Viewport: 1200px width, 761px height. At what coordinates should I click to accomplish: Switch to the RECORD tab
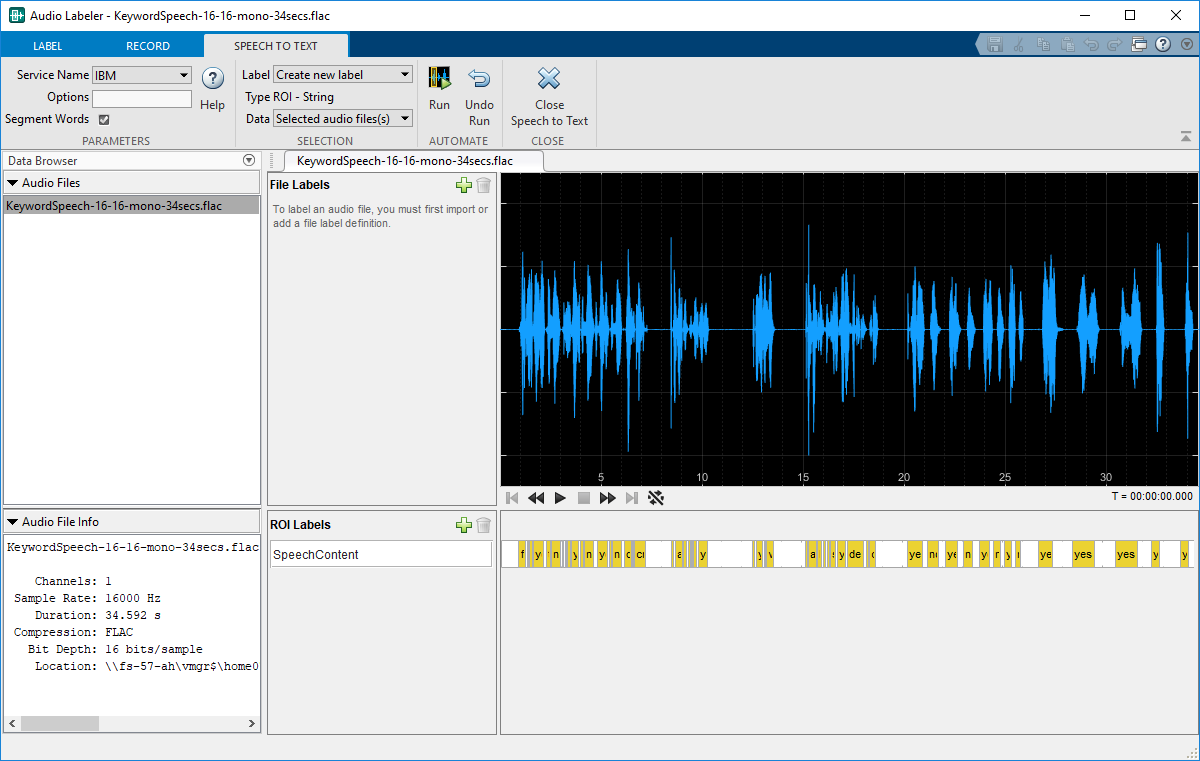click(x=148, y=46)
